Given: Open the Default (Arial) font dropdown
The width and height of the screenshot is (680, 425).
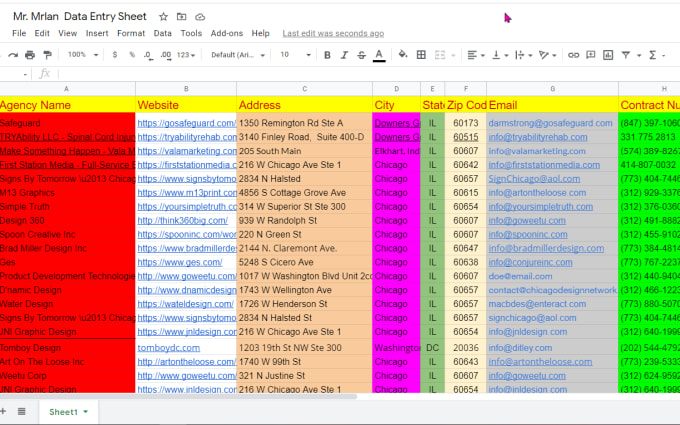Looking at the screenshot, I should coord(238,55).
